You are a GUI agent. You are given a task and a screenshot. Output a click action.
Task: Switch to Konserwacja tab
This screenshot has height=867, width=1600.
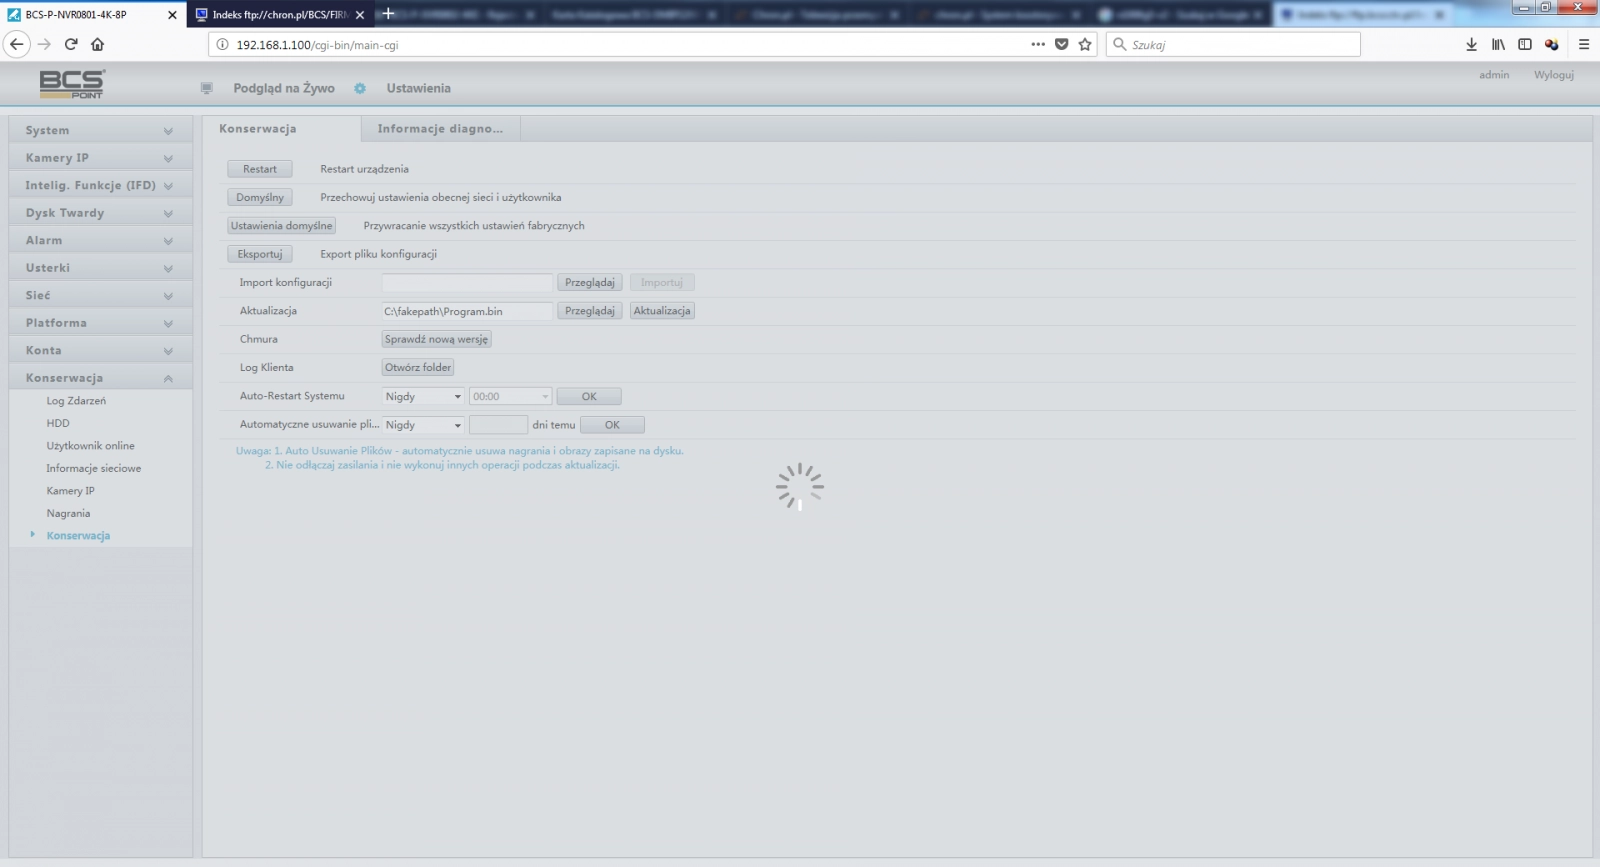pyautogui.click(x=281, y=129)
